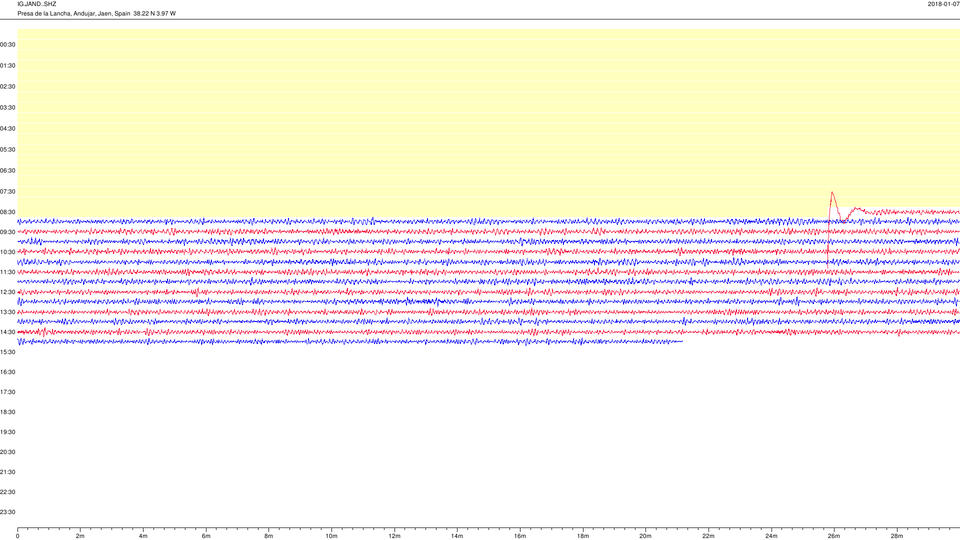Viewport: 960px width, 540px height.
Task: Select the 02:30 time row label
Action: point(8,86)
